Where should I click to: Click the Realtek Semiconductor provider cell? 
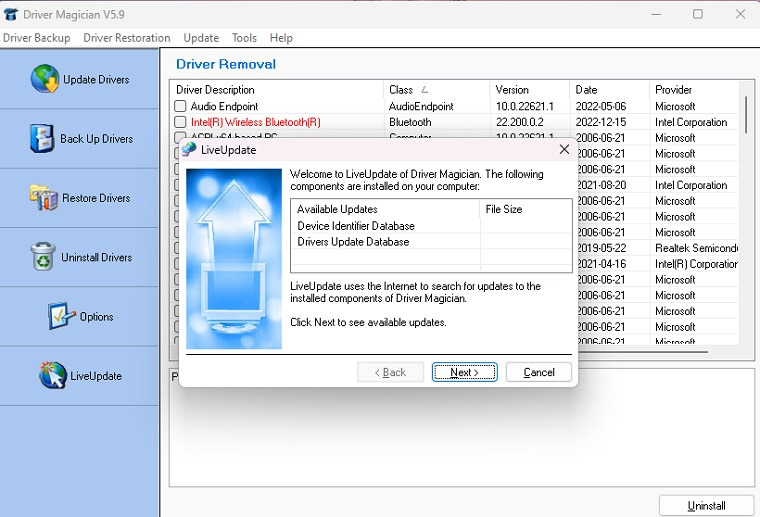(x=696, y=248)
